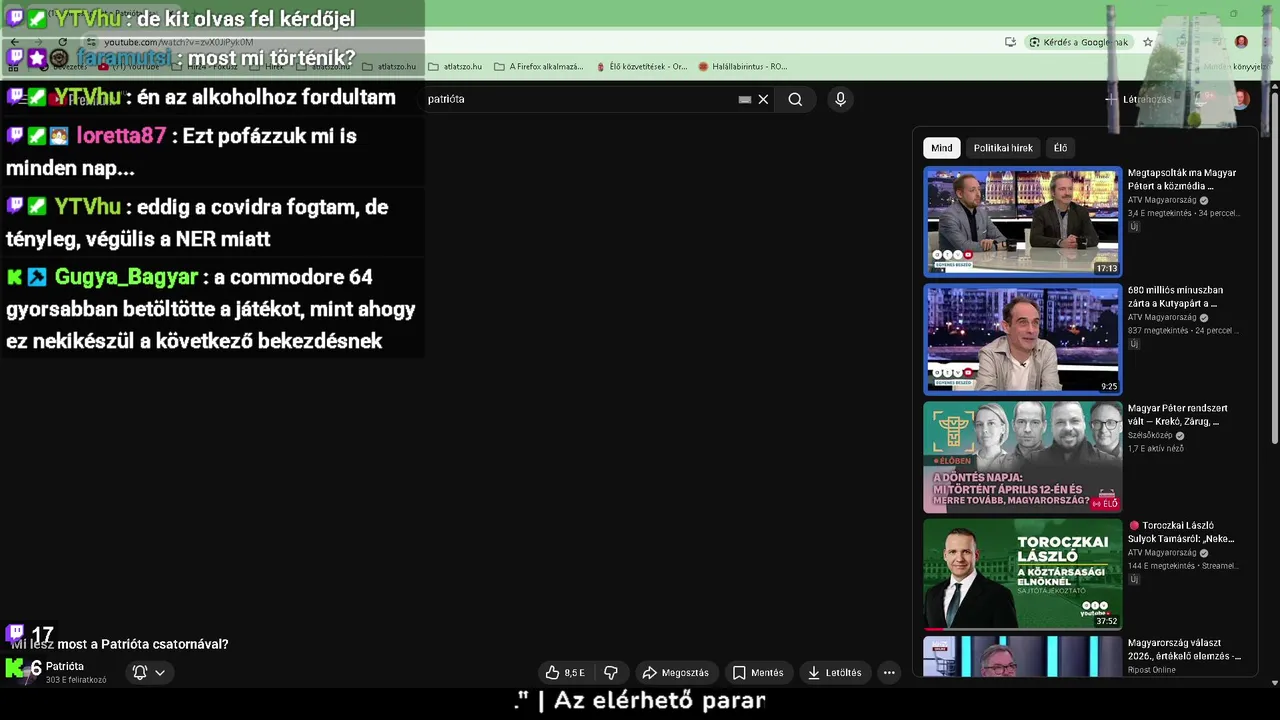The width and height of the screenshot is (1280, 720).
Task: Open the Toroczkai László video thumbnail
Action: [1022, 574]
